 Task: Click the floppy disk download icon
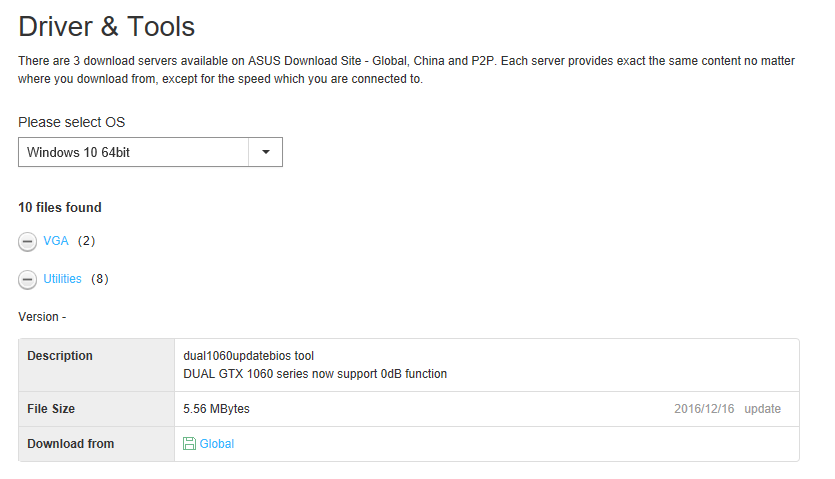pos(189,444)
